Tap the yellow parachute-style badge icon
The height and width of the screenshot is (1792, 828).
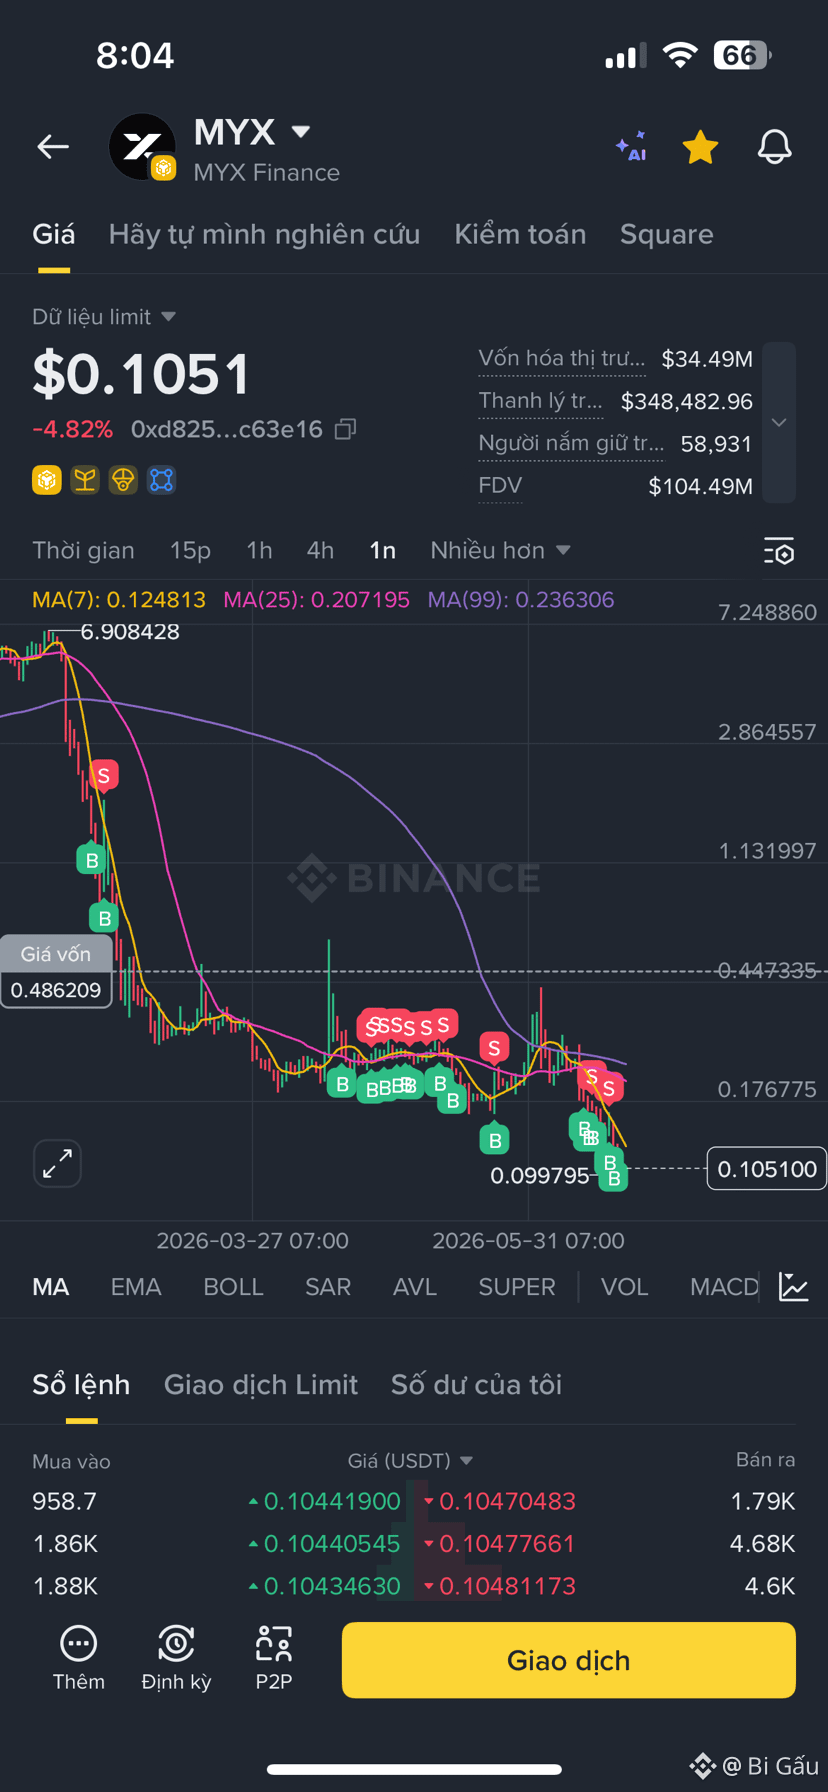coord(123,481)
